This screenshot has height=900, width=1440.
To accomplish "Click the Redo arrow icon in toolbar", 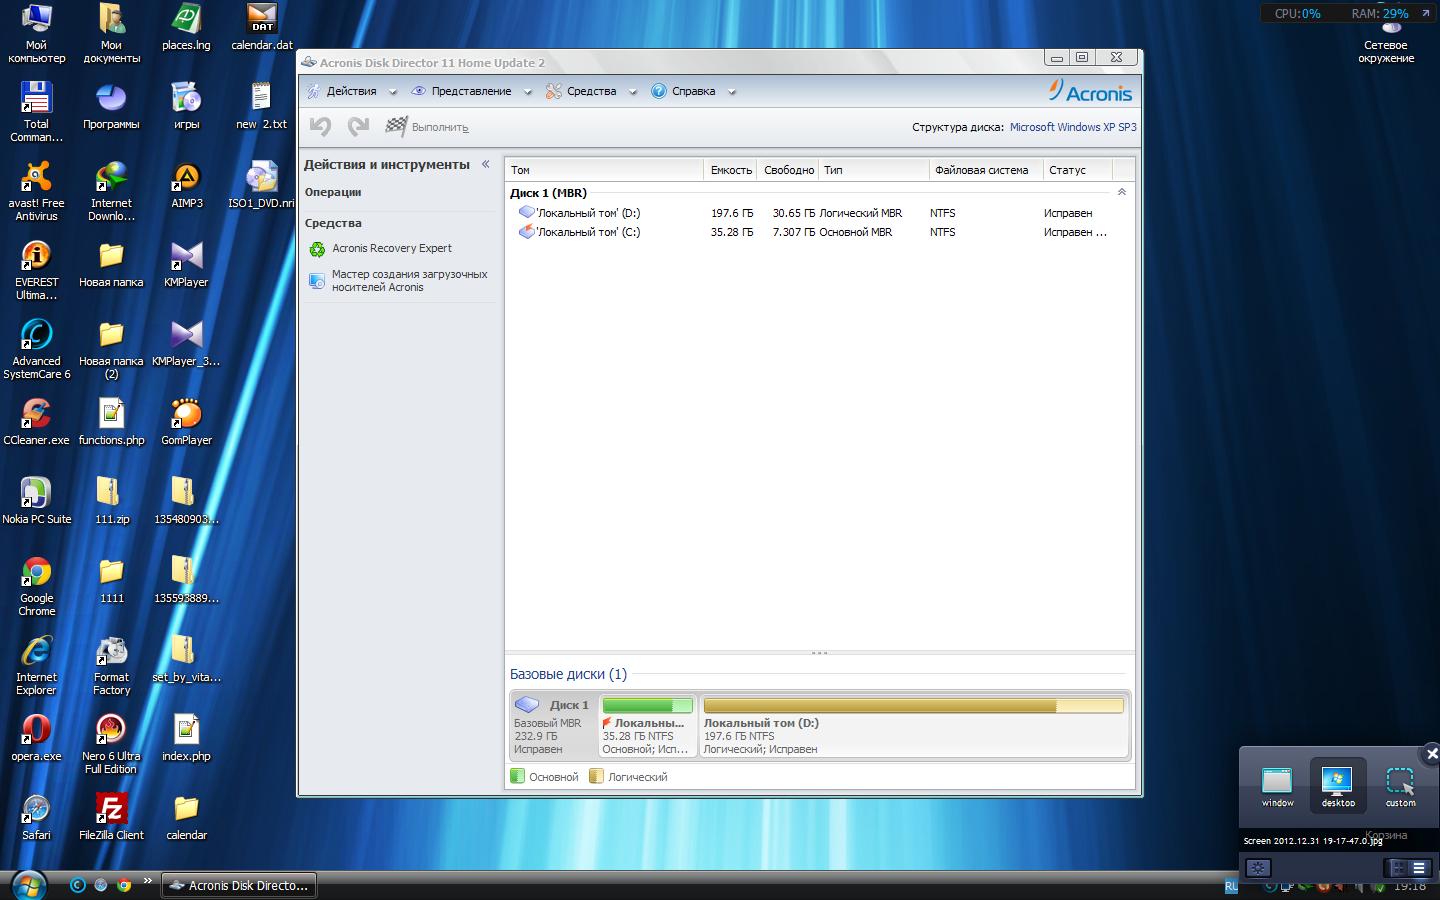I will tap(358, 126).
